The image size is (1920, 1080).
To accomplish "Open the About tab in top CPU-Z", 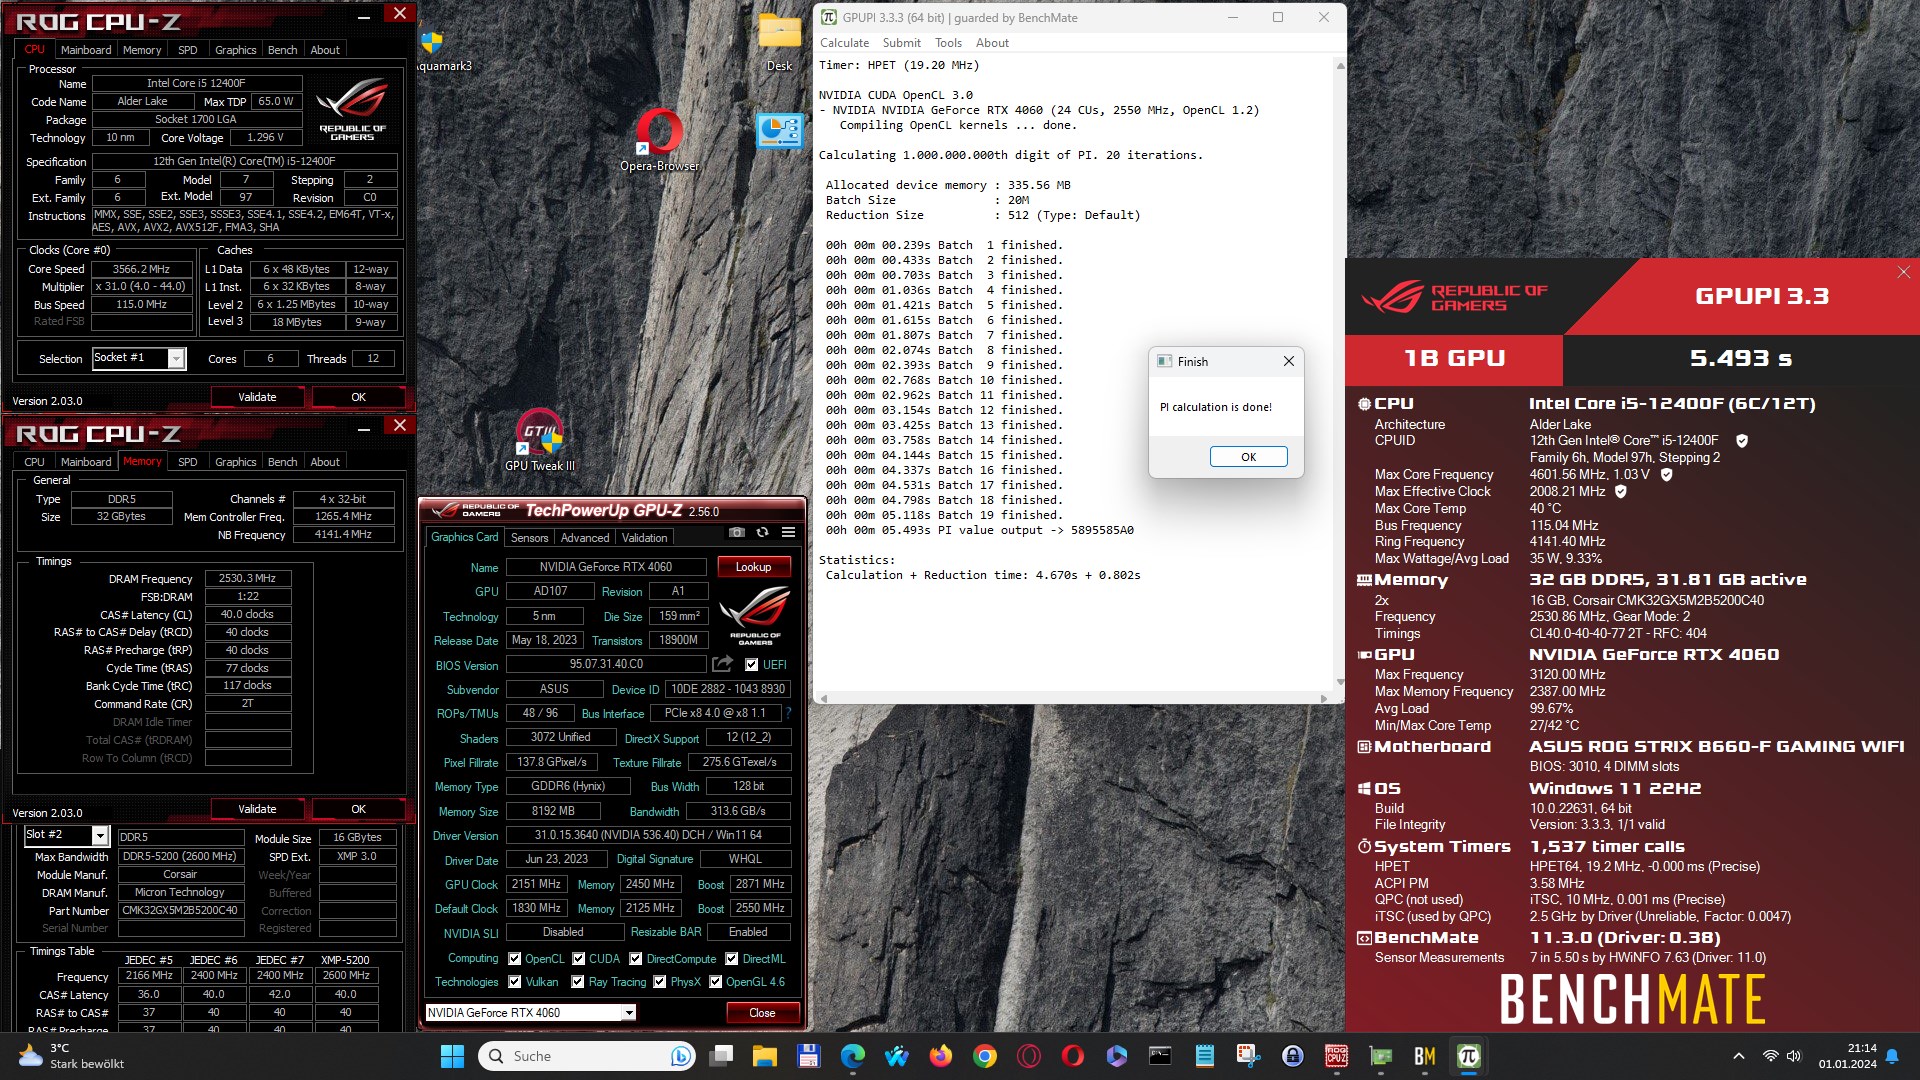I will point(324,50).
